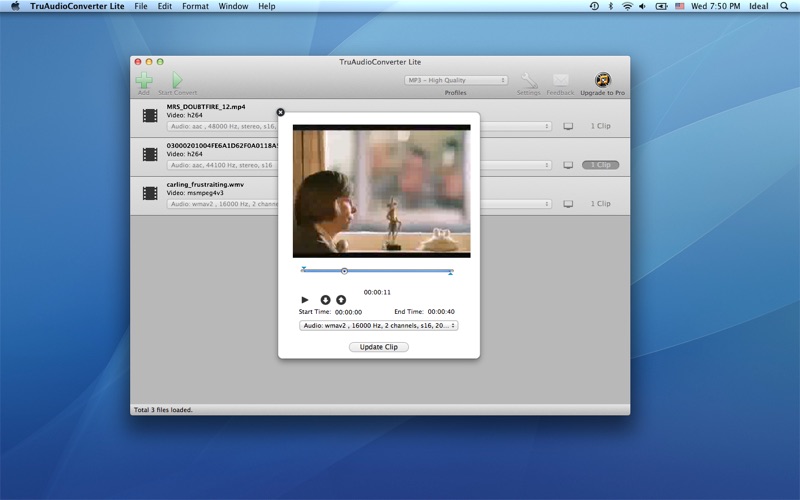Image resolution: width=800 pixels, height=500 pixels.
Task: Click the Profiles label
Action: tap(456, 93)
